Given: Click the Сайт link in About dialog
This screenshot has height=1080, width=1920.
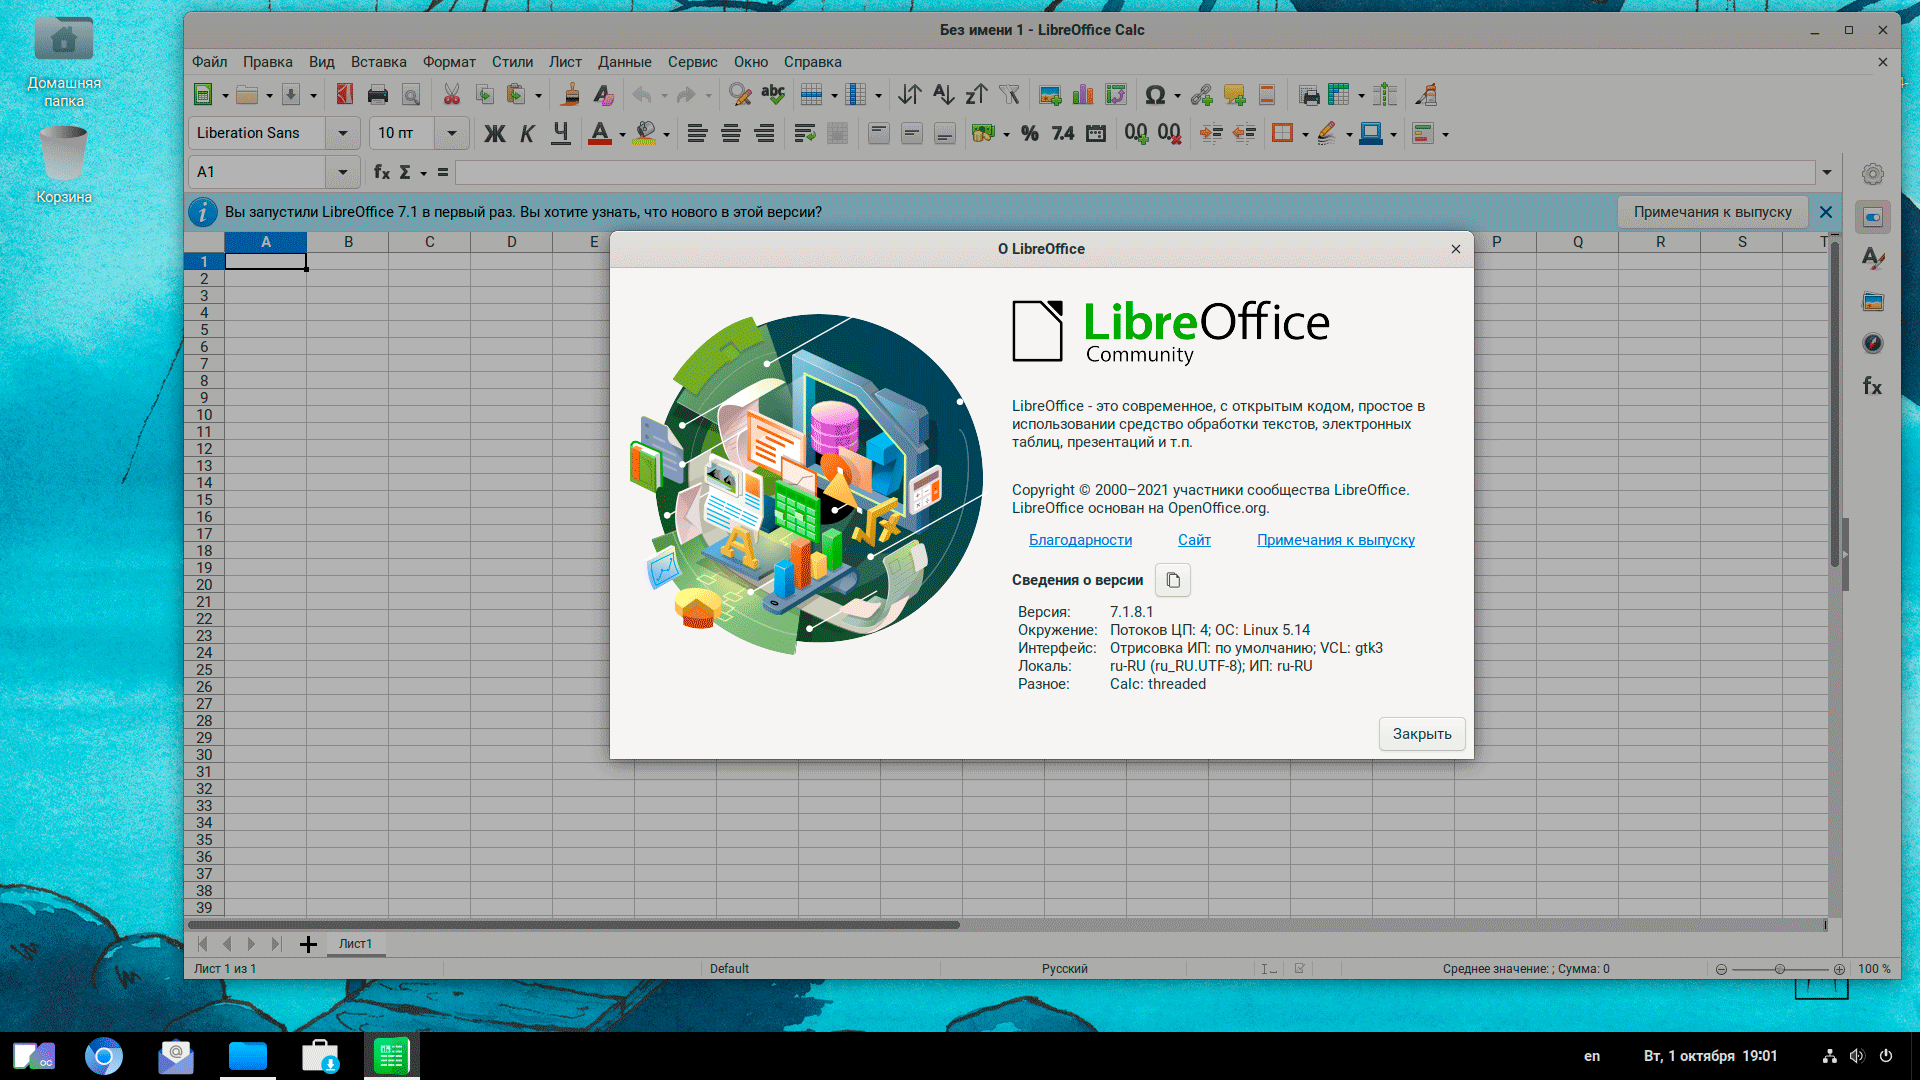Looking at the screenshot, I should tap(1193, 539).
